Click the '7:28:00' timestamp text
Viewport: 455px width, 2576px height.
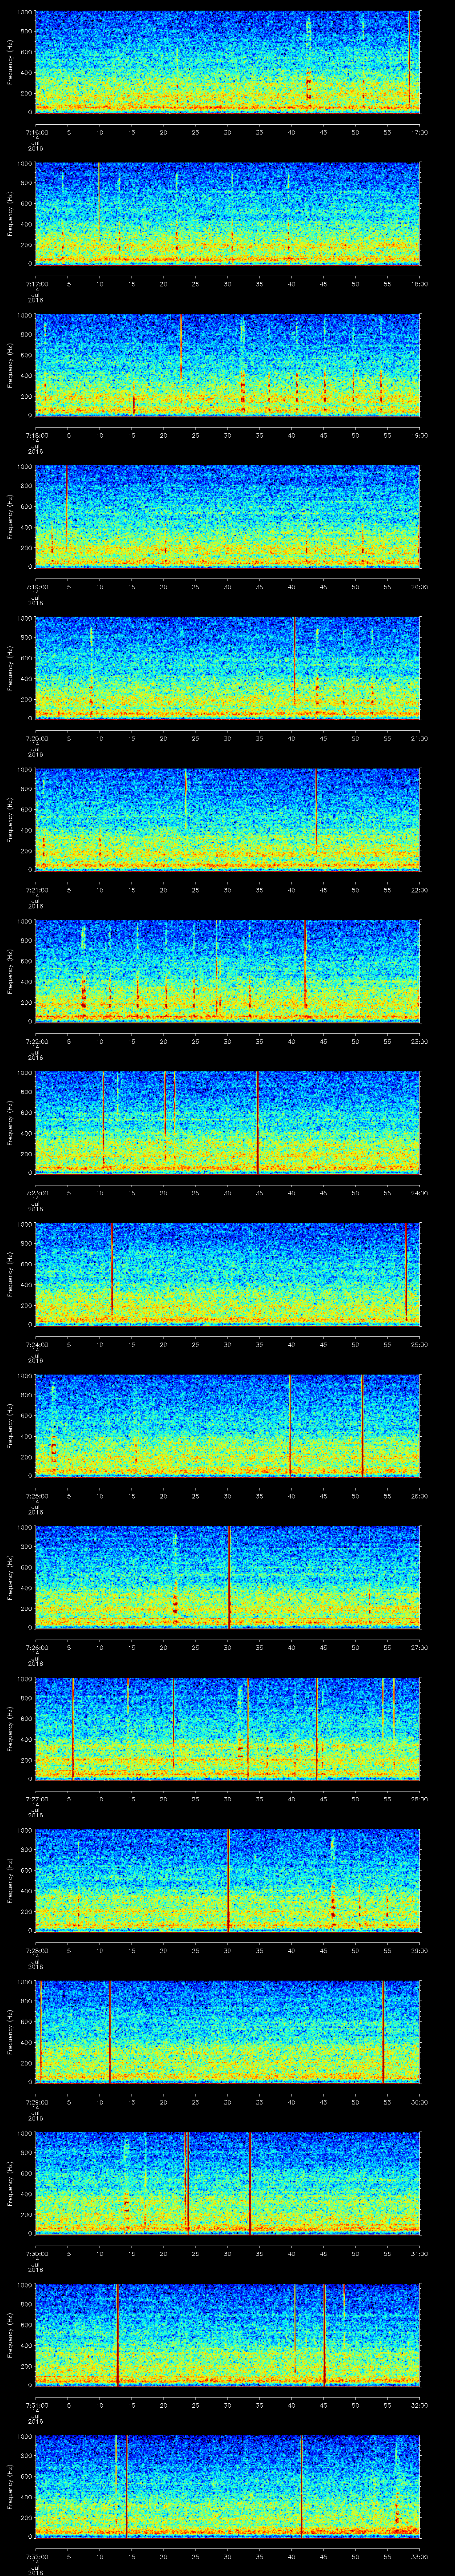36,1950
